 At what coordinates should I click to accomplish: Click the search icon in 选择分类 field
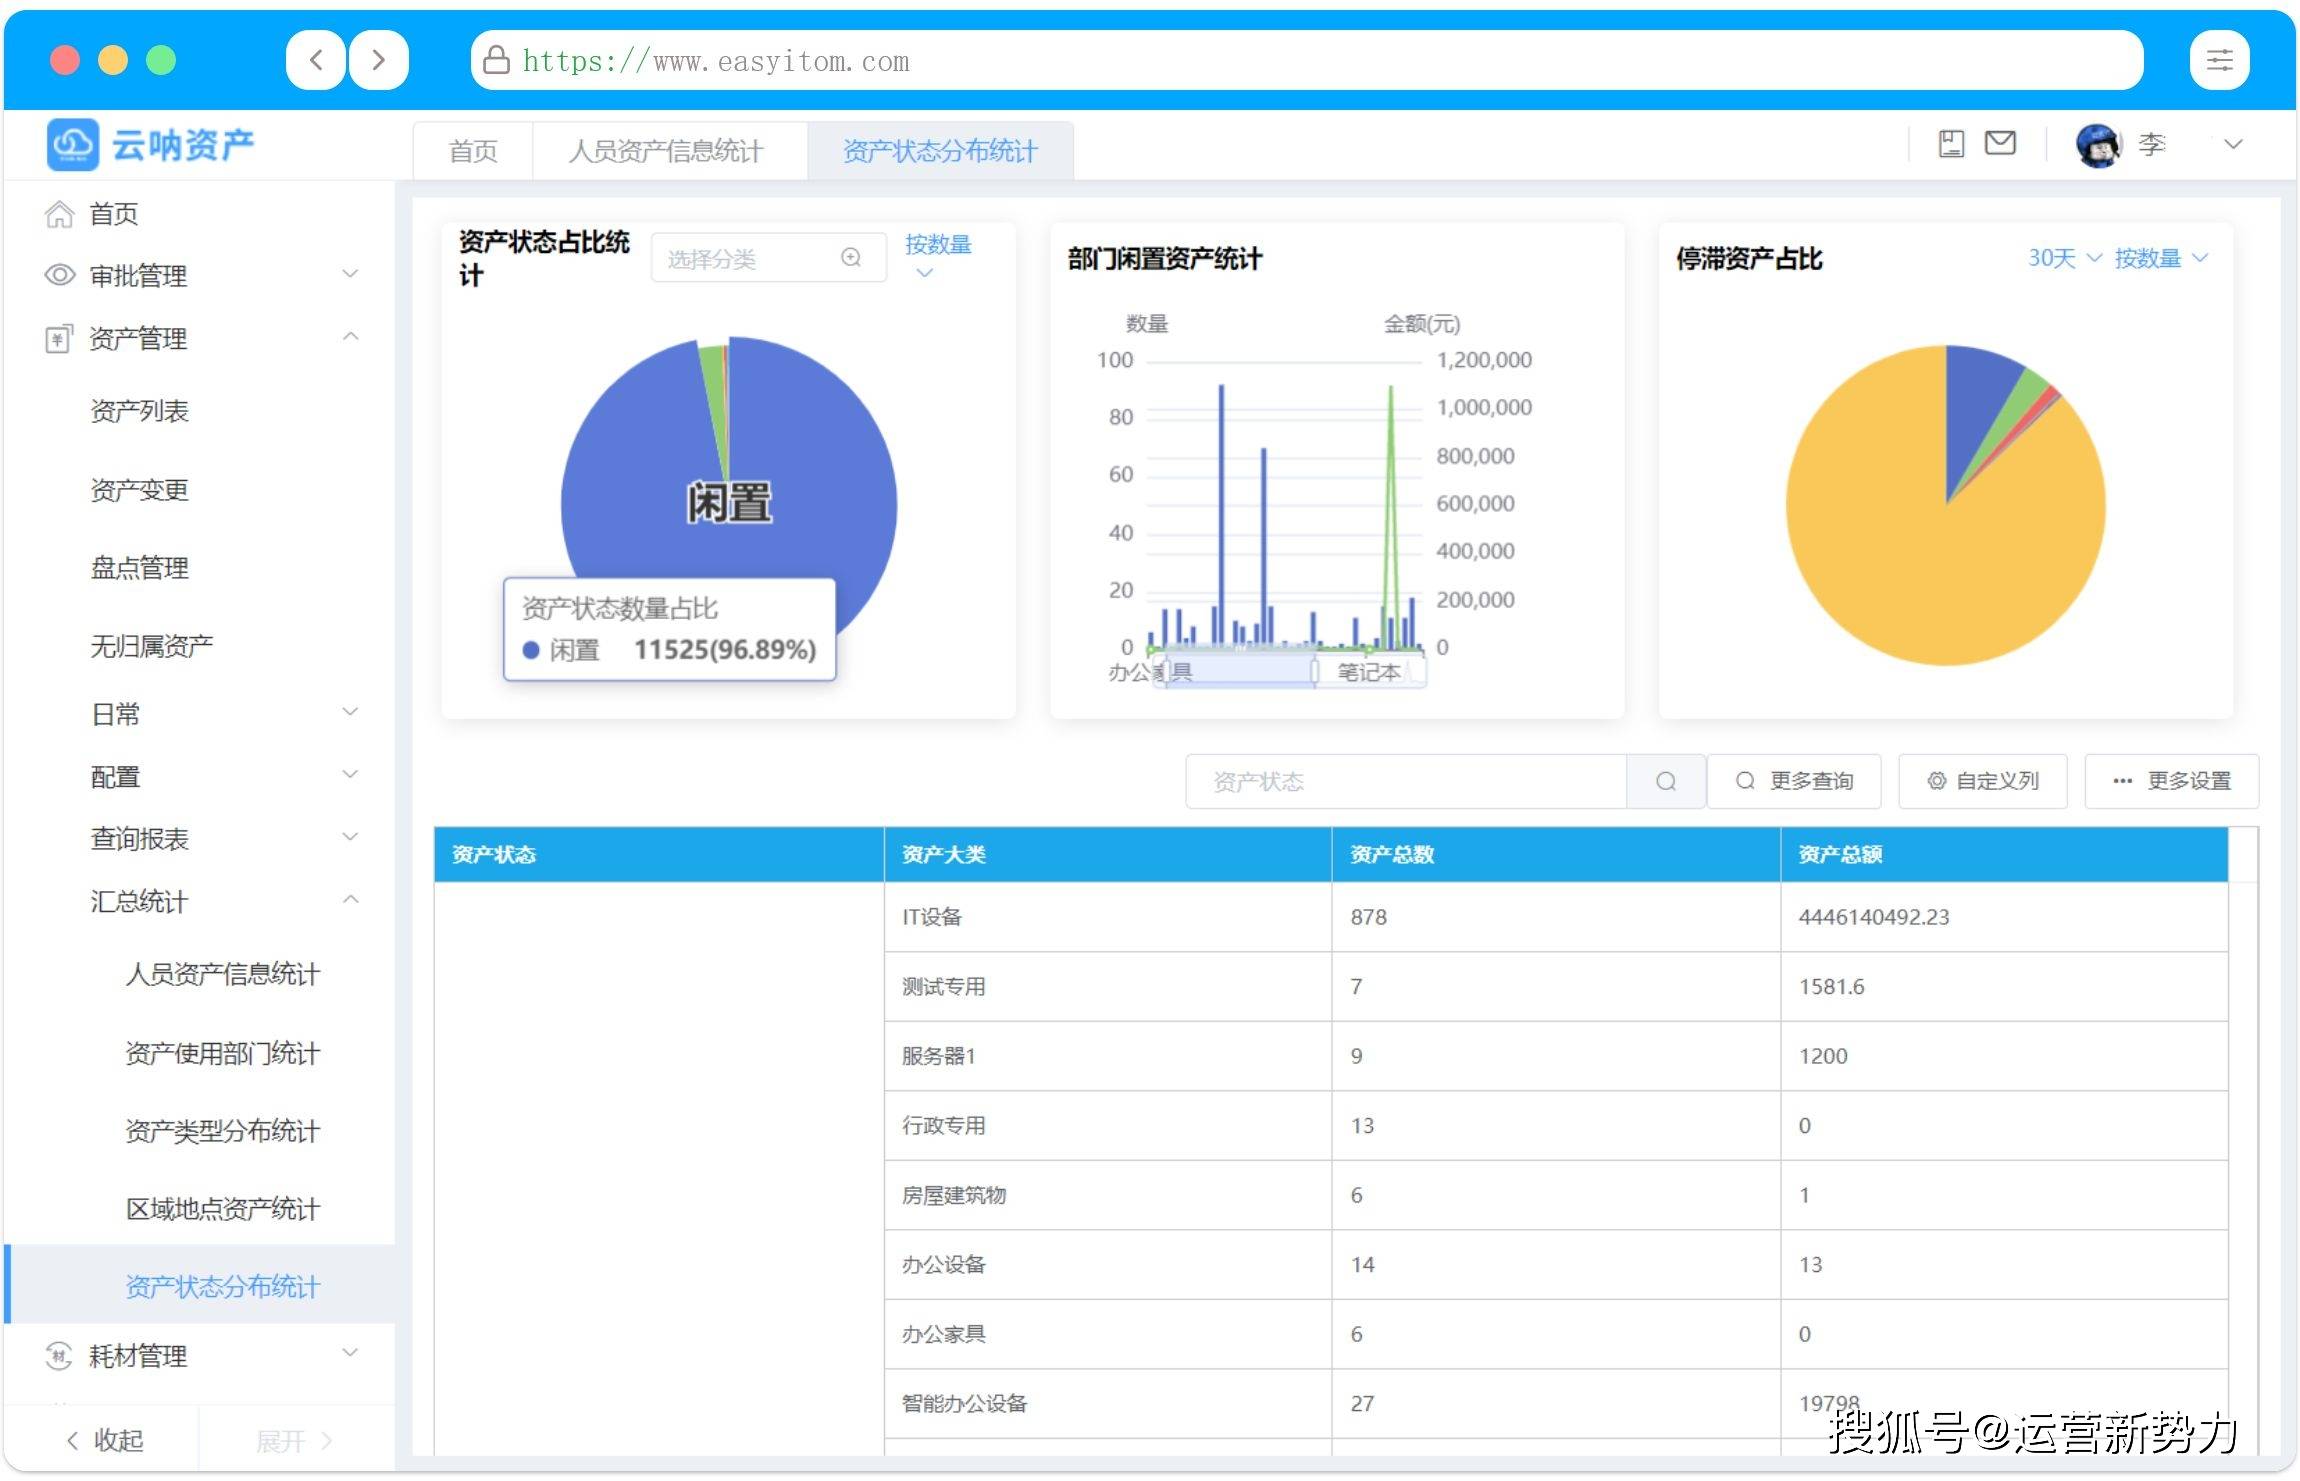851,258
